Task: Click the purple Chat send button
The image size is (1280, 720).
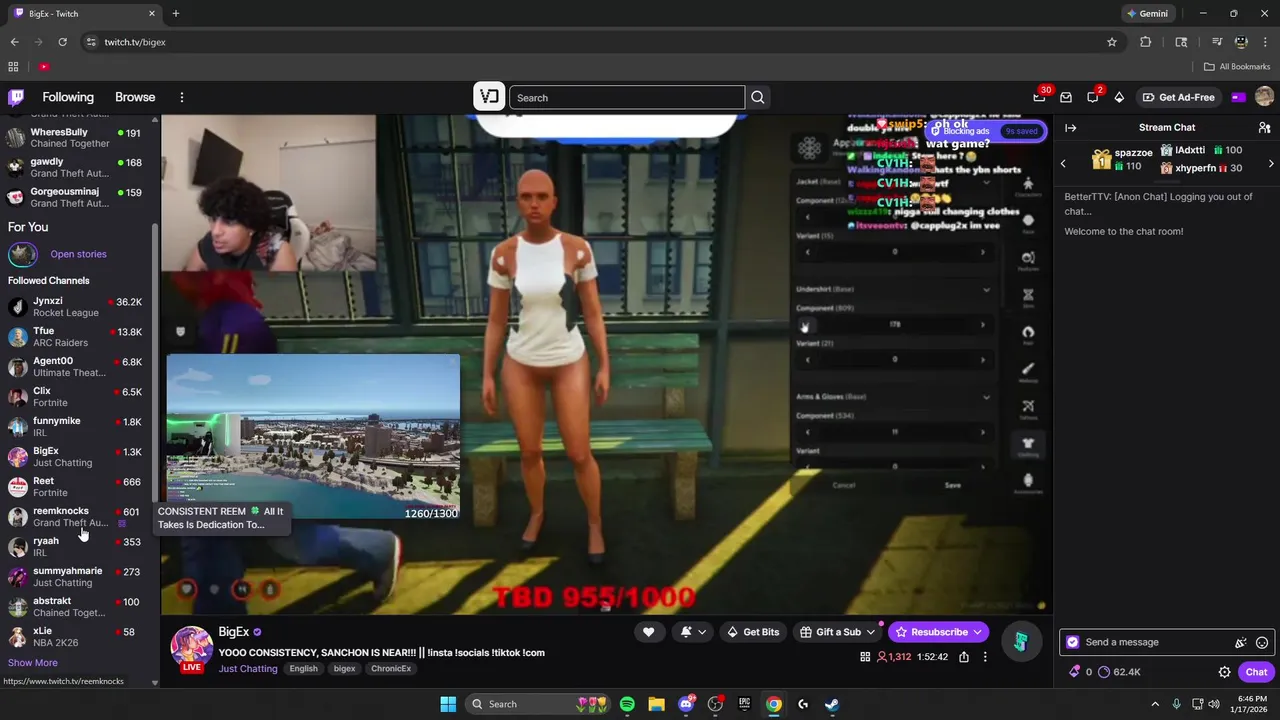Action: pyautogui.click(x=1256, y=672)
